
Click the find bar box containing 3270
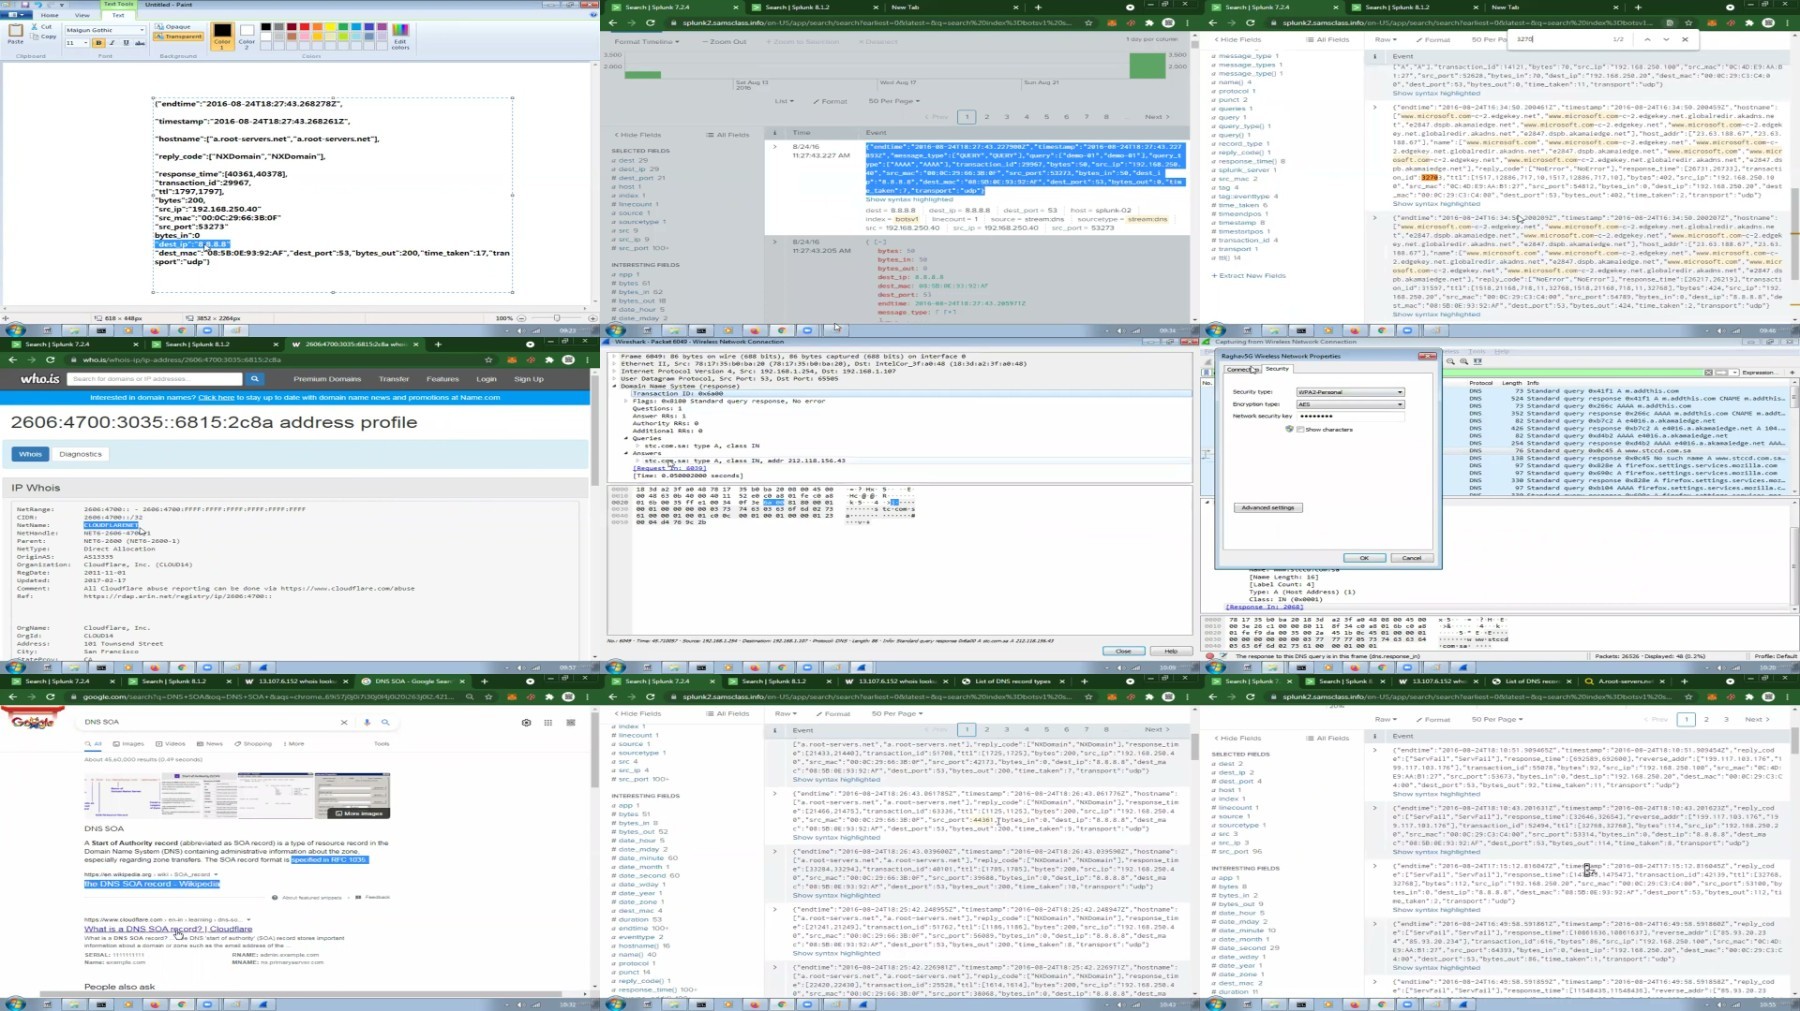(1561, 39)
